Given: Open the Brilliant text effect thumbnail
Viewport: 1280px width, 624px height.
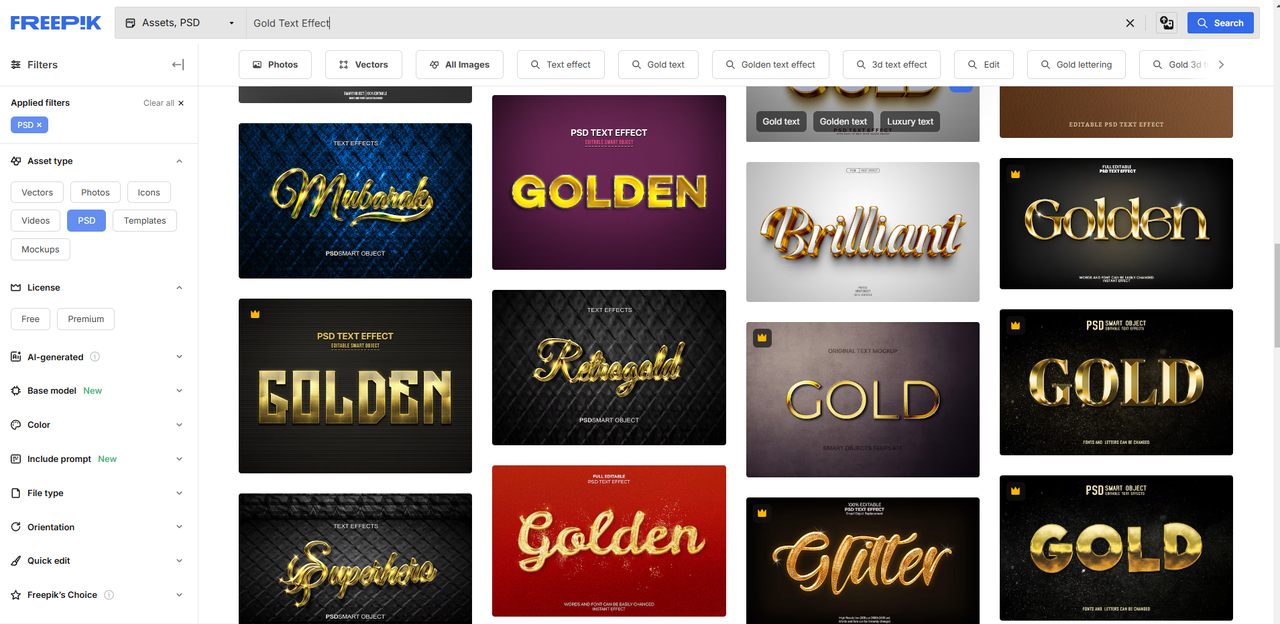Looking at the screenshot, I should click(863, 232).
